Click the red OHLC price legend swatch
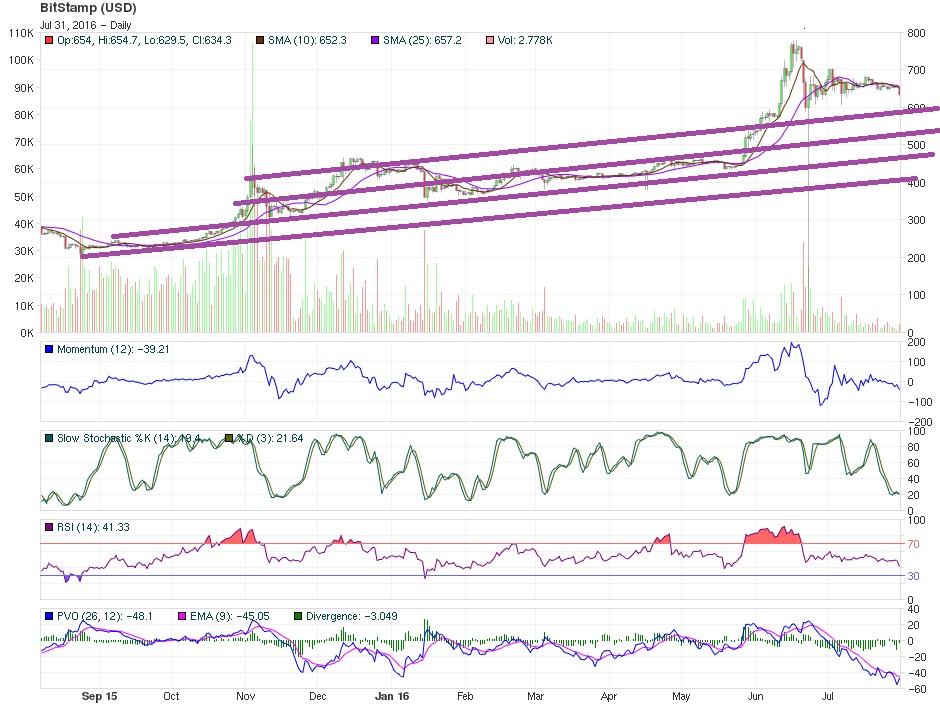Viewport: 940px width, 704px height. coord(48,40)
